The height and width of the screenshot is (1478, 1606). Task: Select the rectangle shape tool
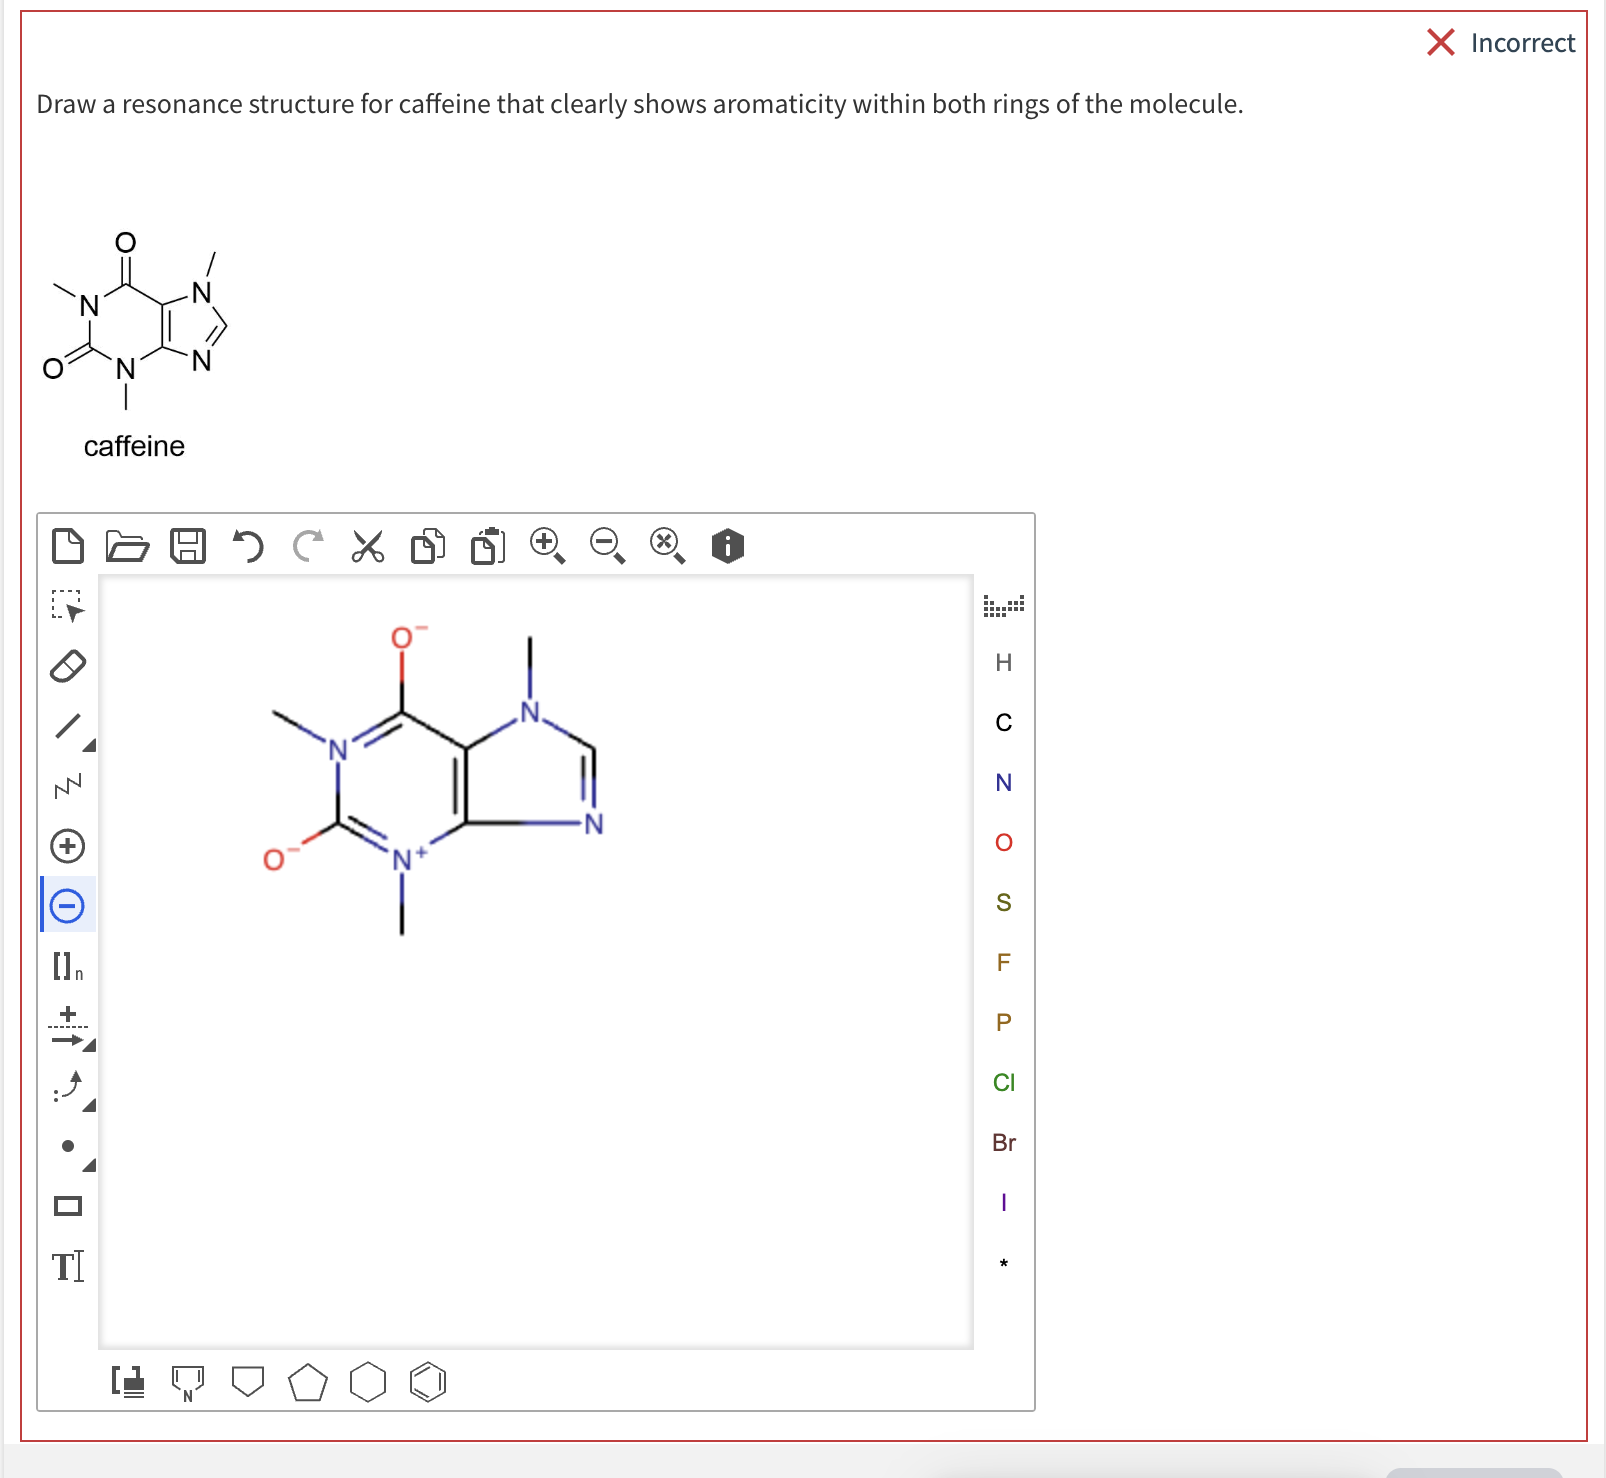68,1206
